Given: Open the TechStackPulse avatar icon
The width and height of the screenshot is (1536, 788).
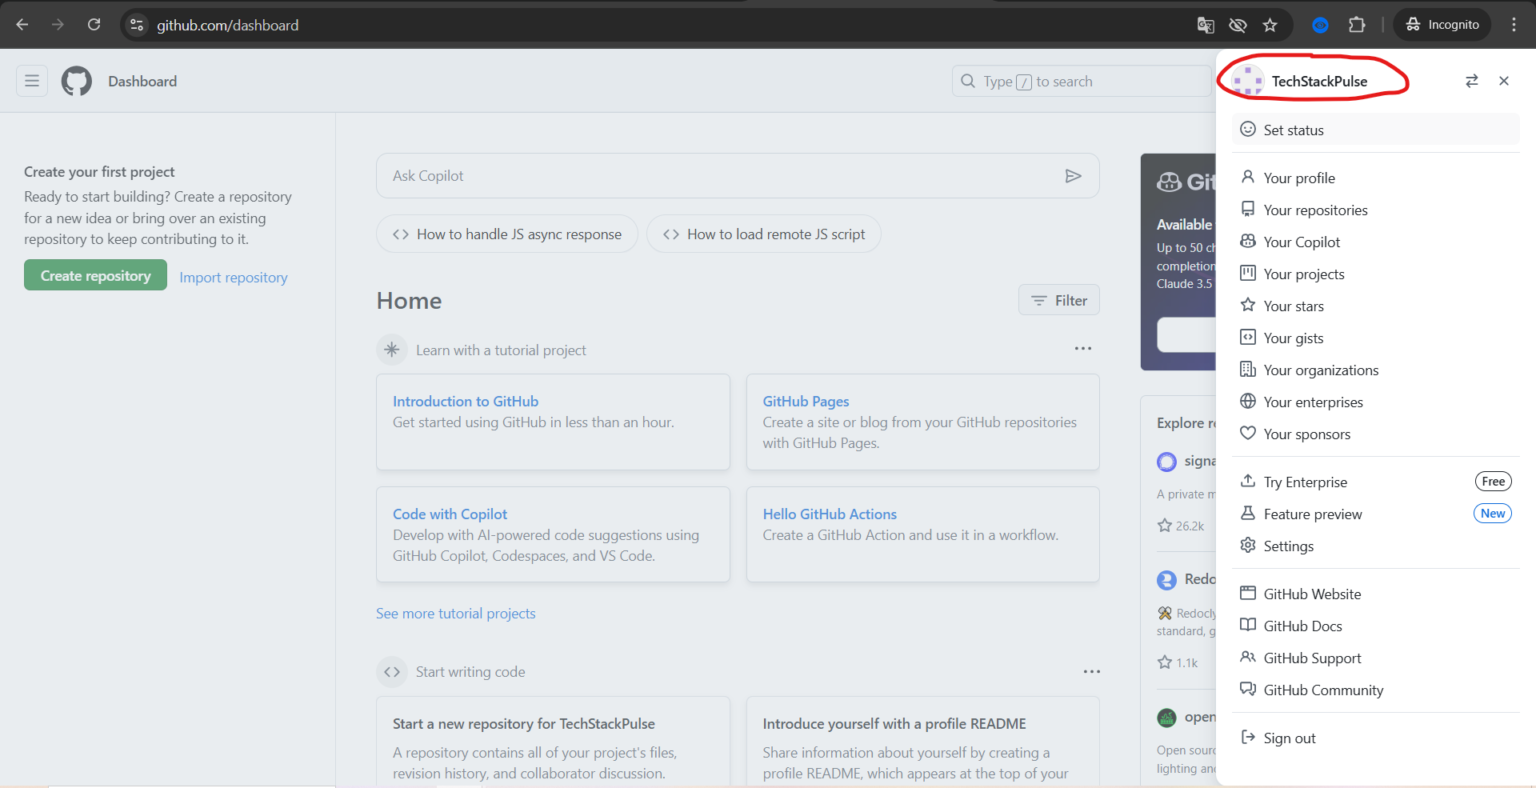Looking at the screenshot, I should click(1246, 80).
